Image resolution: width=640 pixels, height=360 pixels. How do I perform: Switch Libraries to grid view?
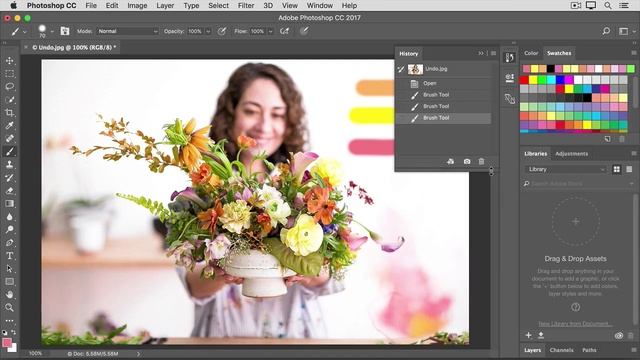pyautogui.click(x=617, y=169)
